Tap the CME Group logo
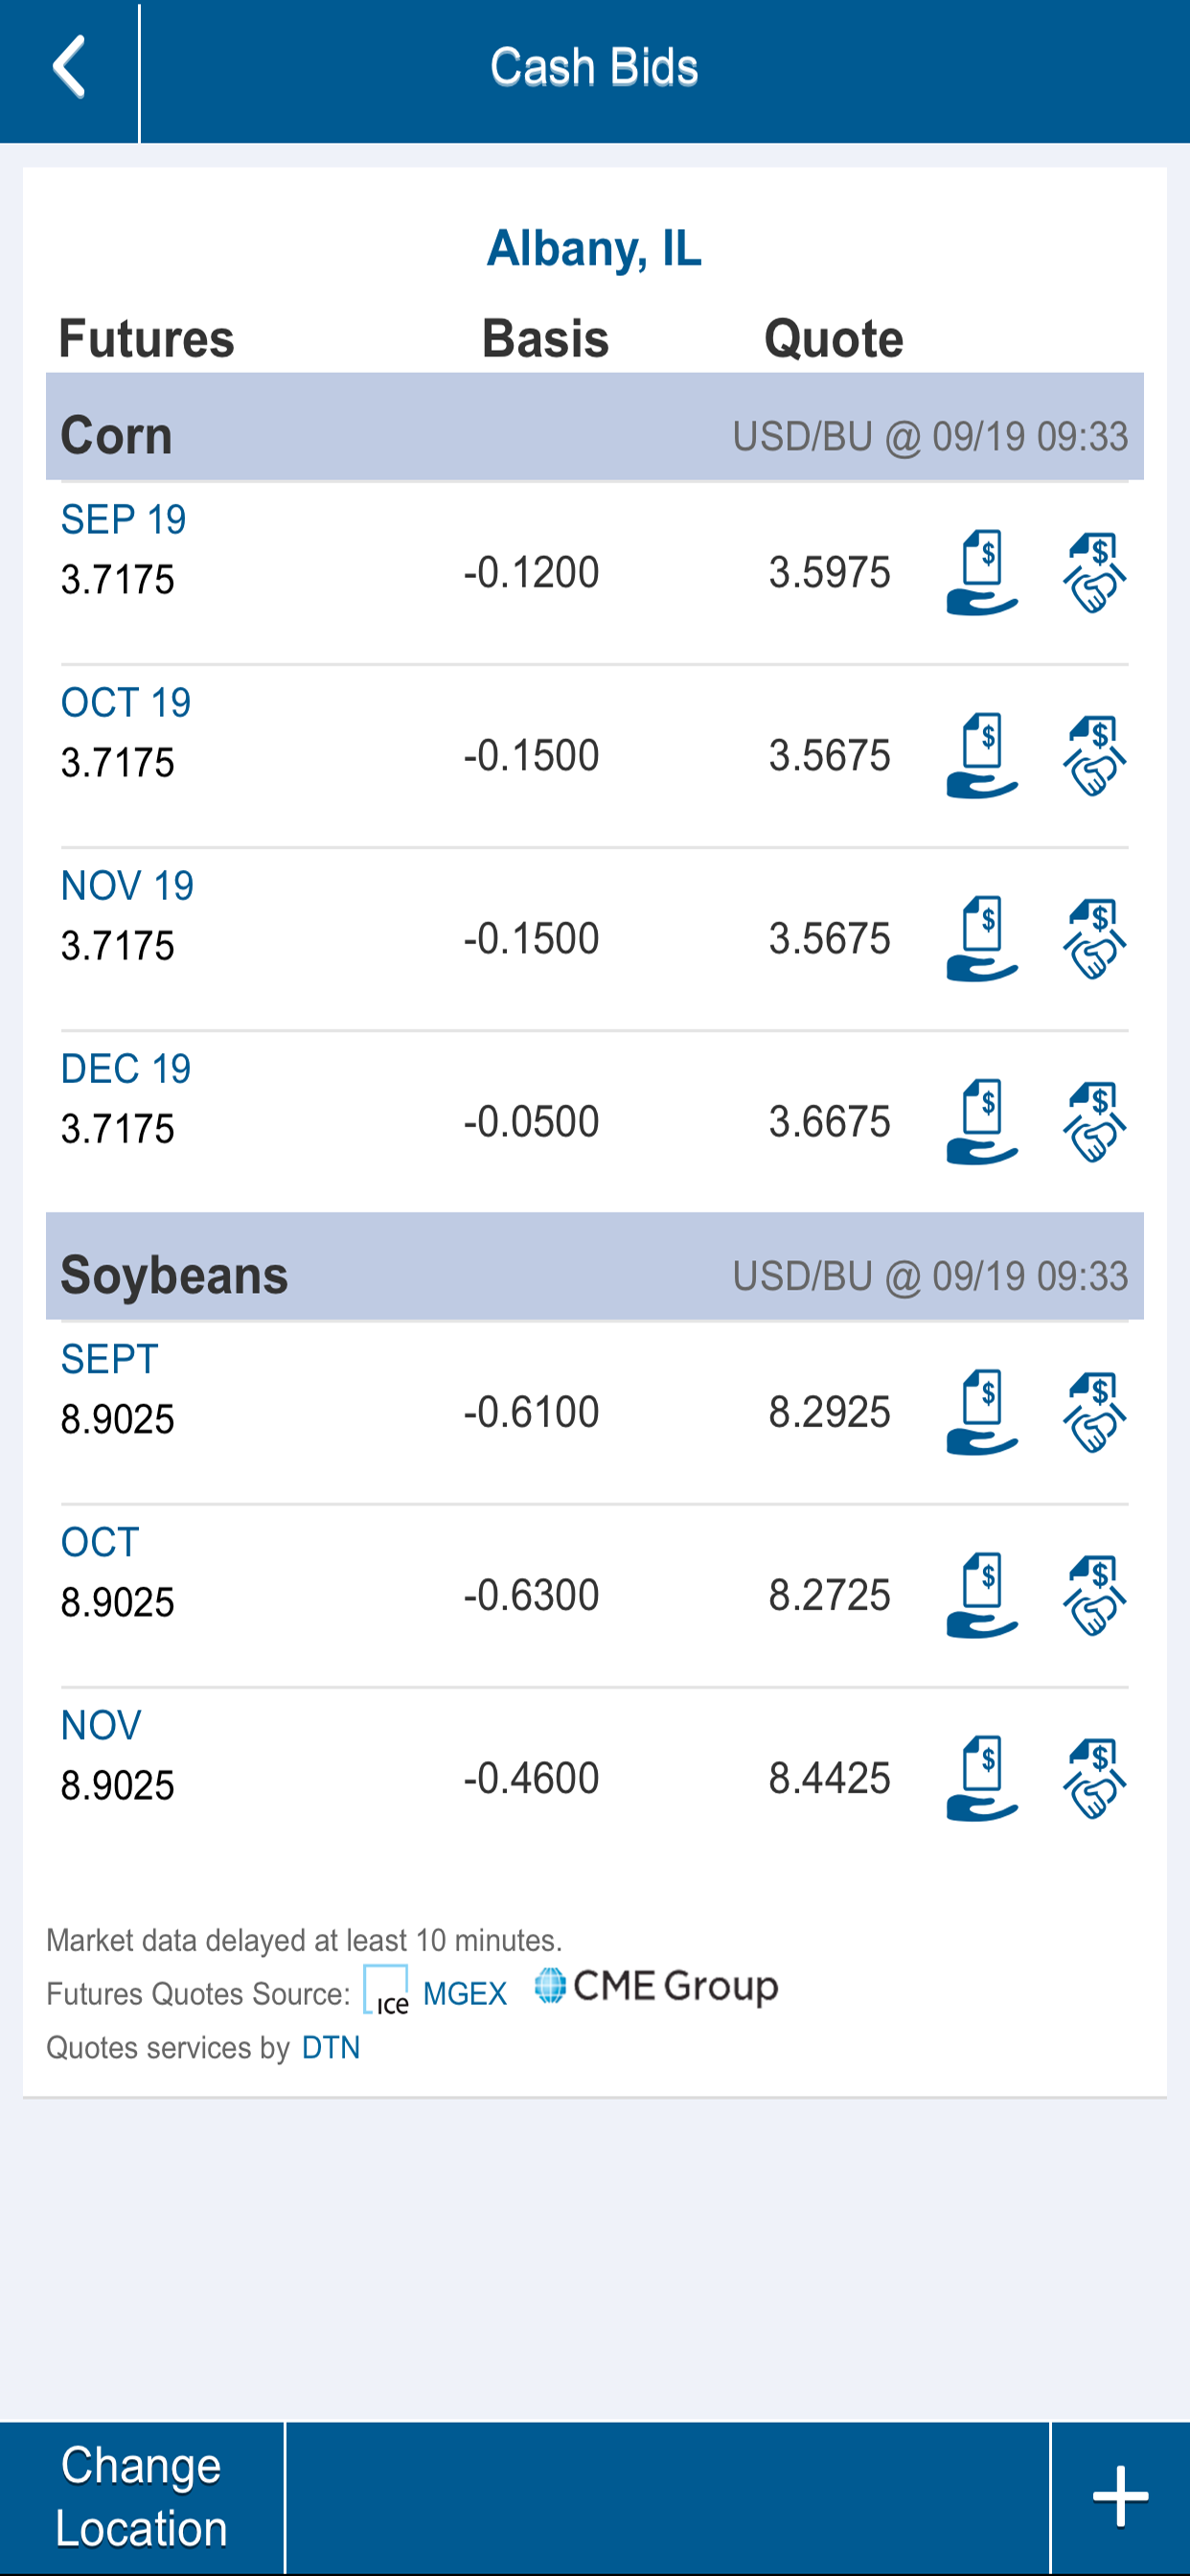 click(x=656, y=1986)
